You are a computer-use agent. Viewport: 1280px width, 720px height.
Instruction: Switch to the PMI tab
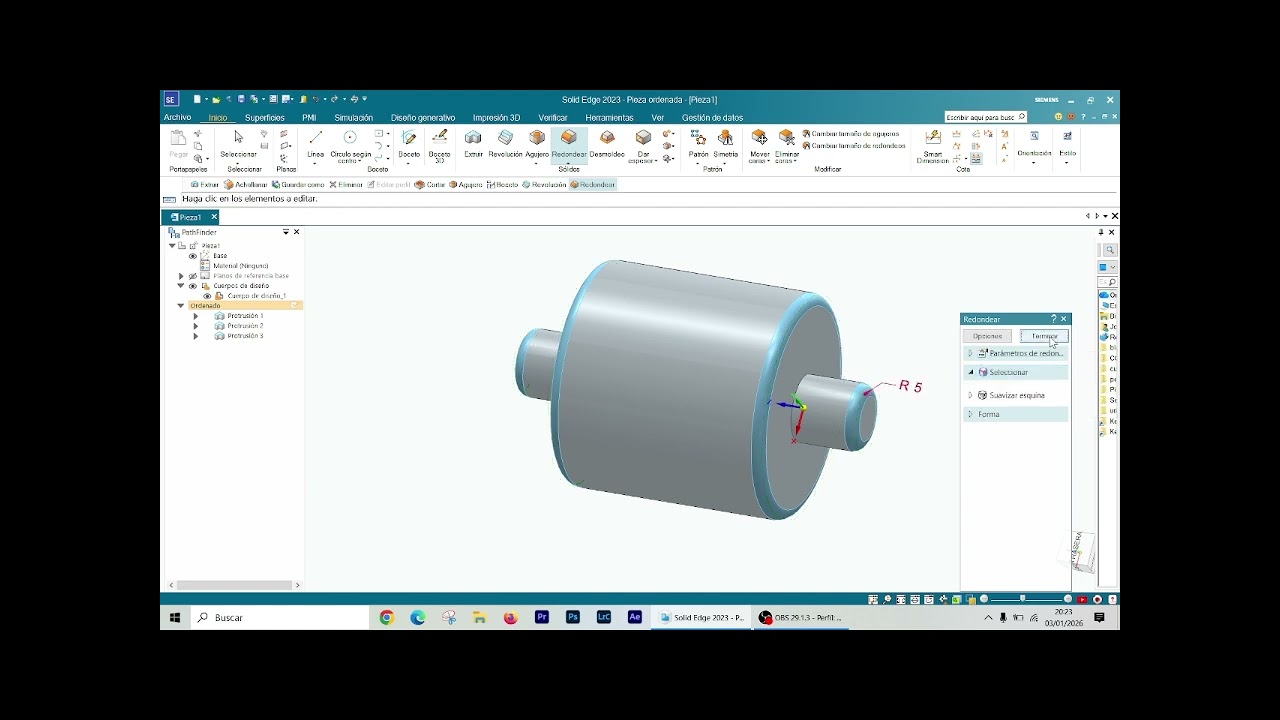[x=309, y=118]
